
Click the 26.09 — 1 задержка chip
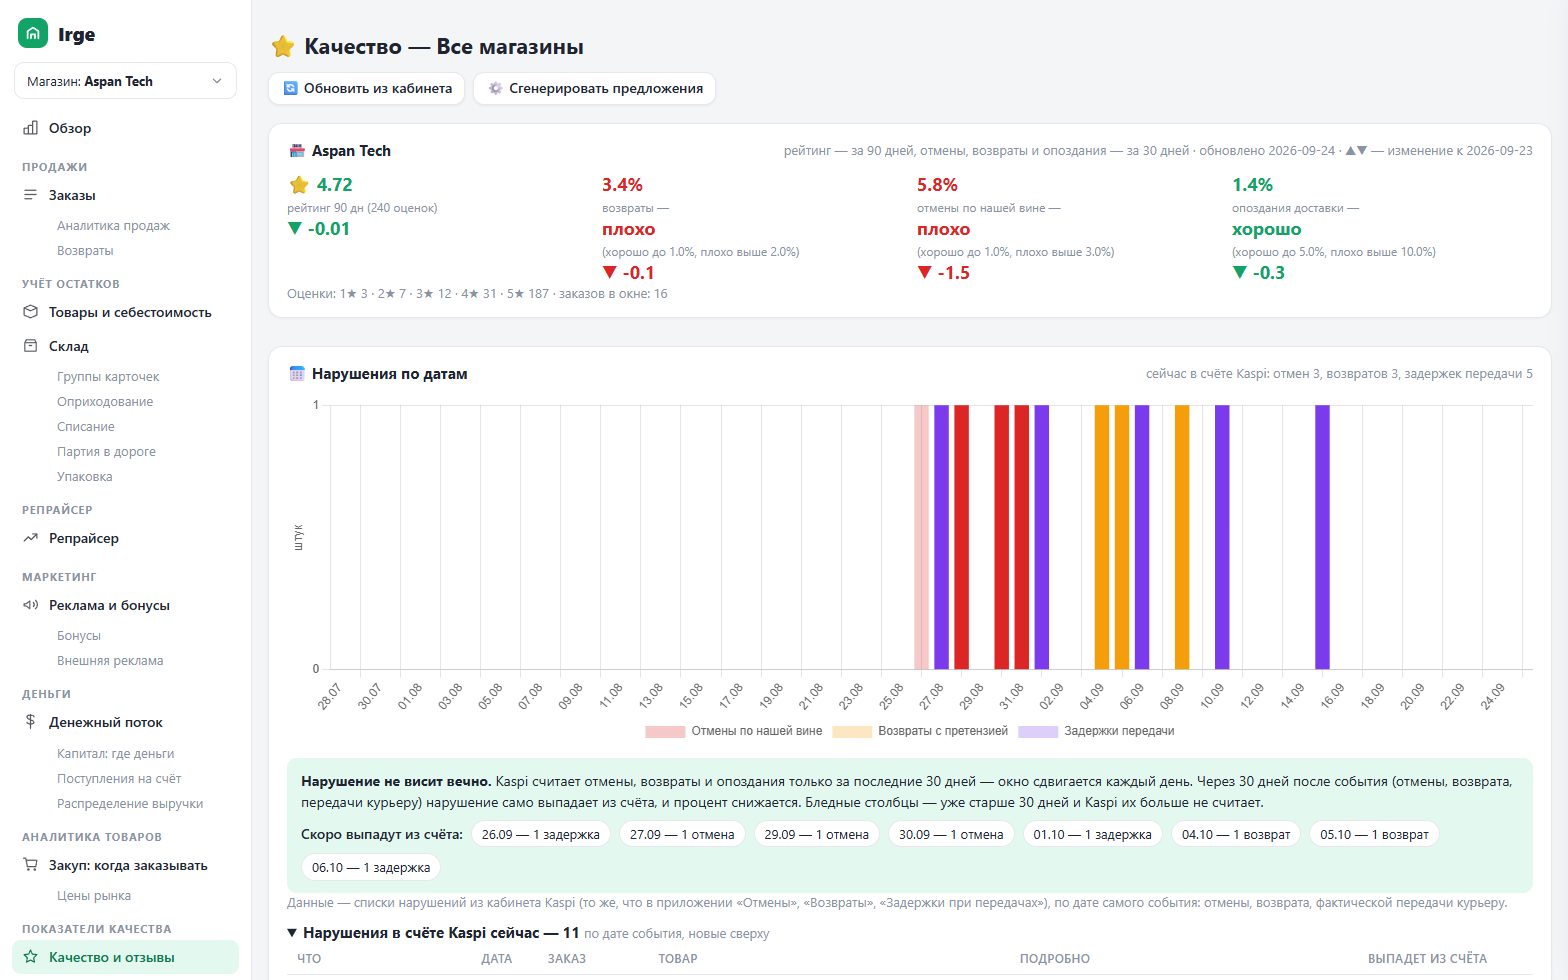pyautogui.click(x=541, y=835)
